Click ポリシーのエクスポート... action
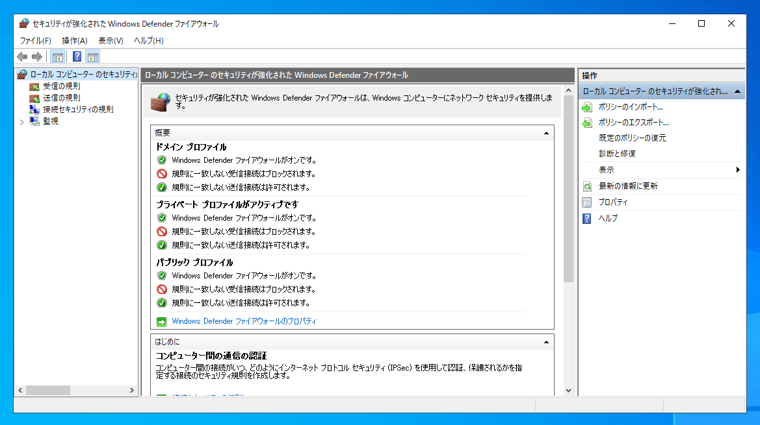 pyautogui.click(x=633, y=123)
